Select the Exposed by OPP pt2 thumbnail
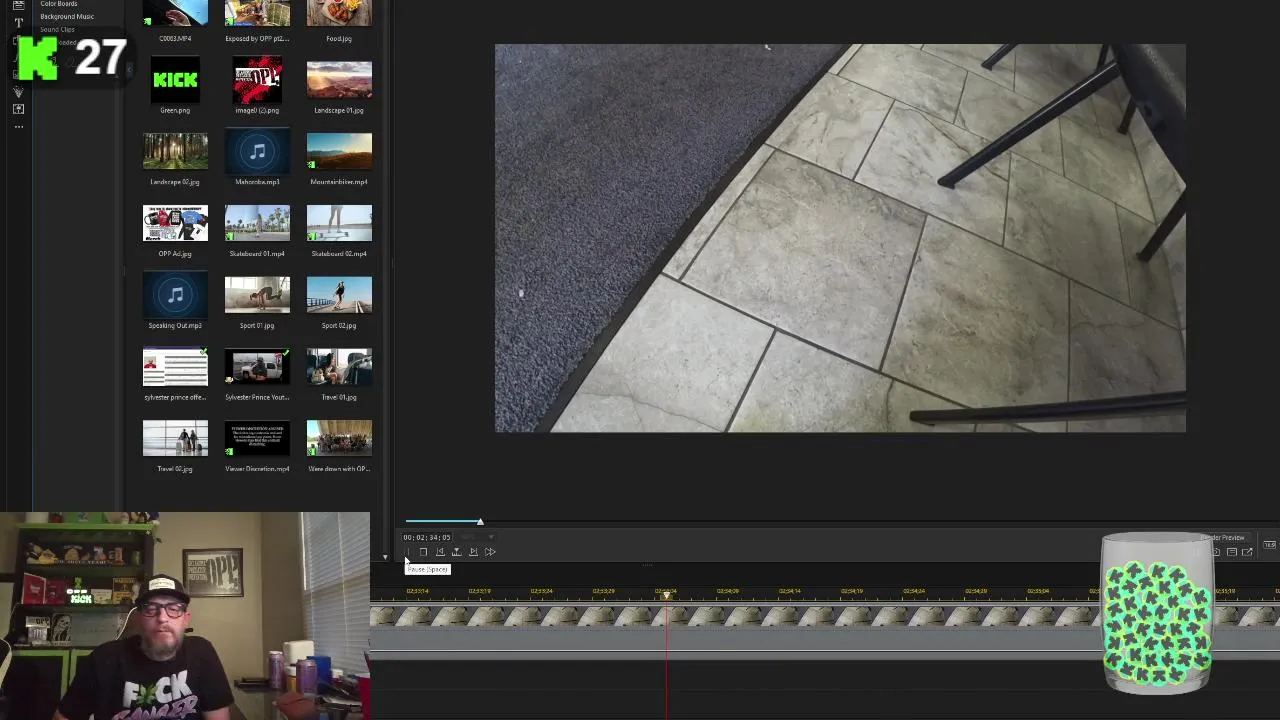The height and width of the screenshot is (720, 1280). click(257, 13)
